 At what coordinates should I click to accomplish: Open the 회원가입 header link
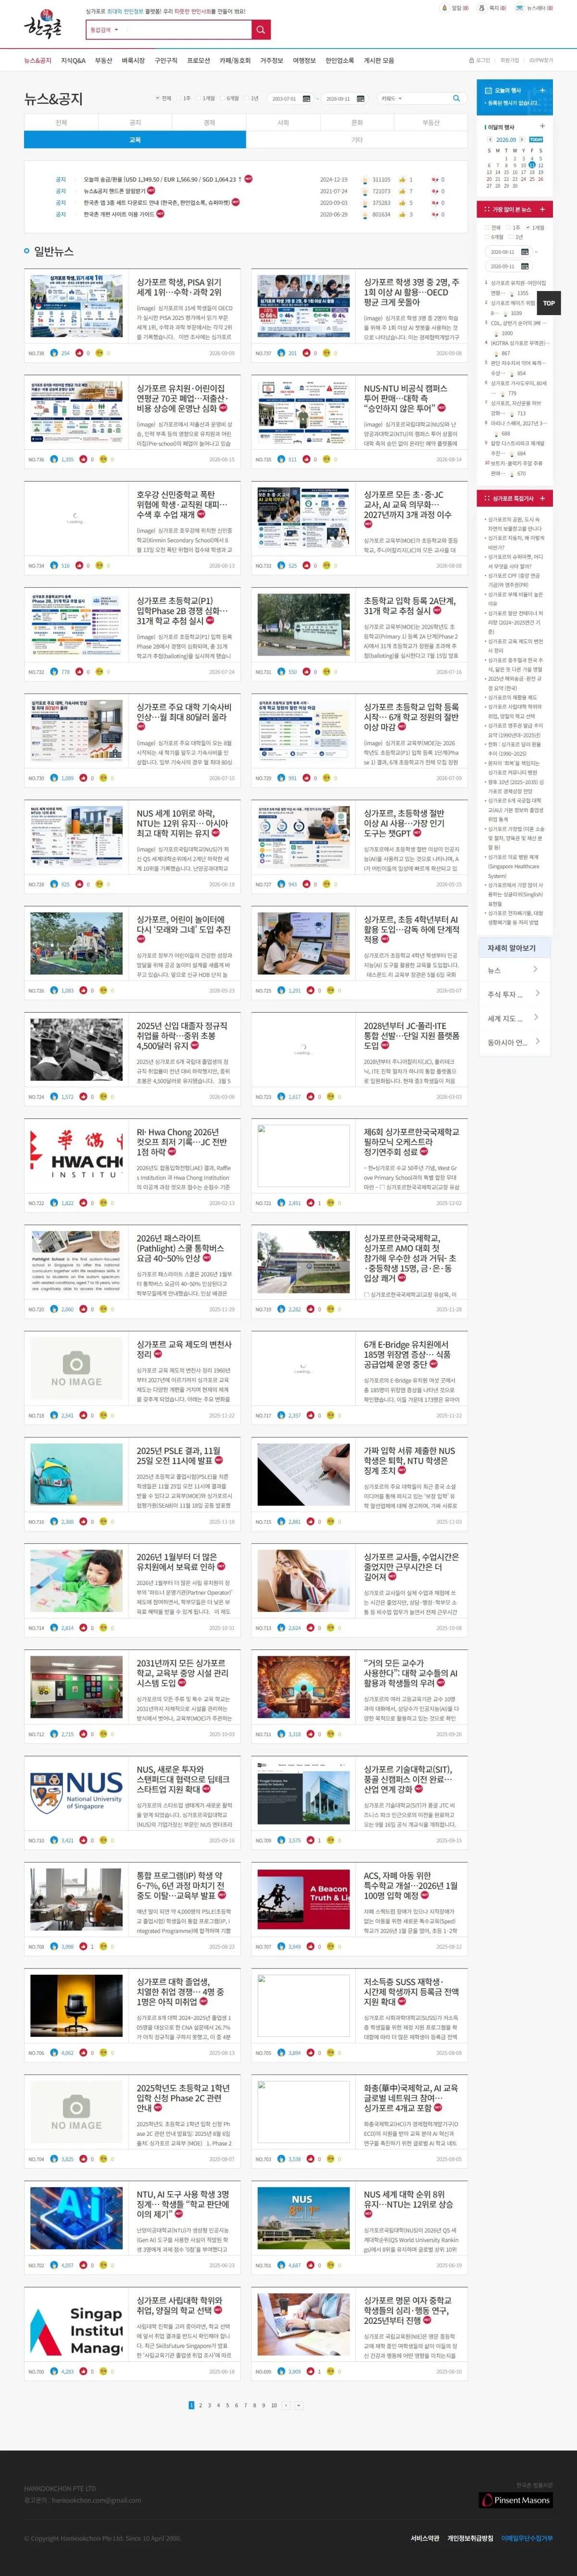(510, 60)
